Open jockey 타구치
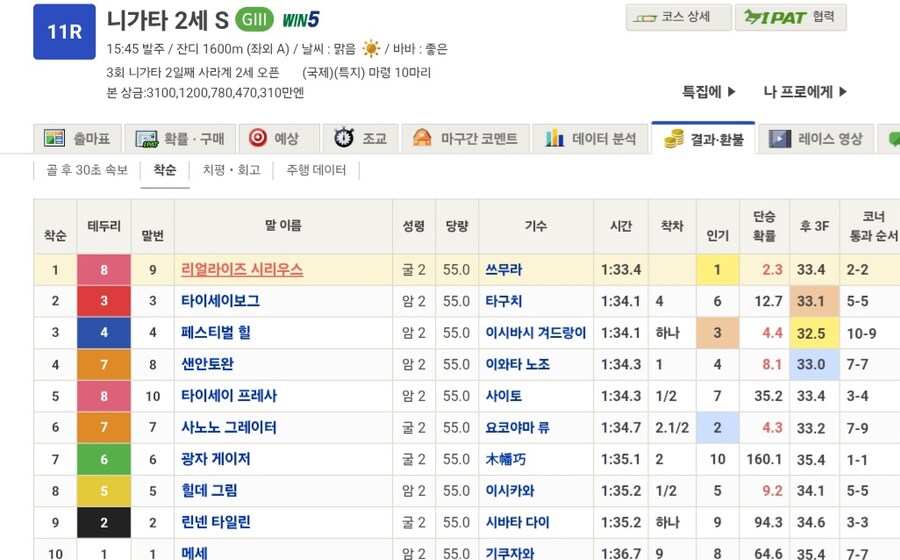The height and width of the screenshot is (560, 900). point(503,301)
